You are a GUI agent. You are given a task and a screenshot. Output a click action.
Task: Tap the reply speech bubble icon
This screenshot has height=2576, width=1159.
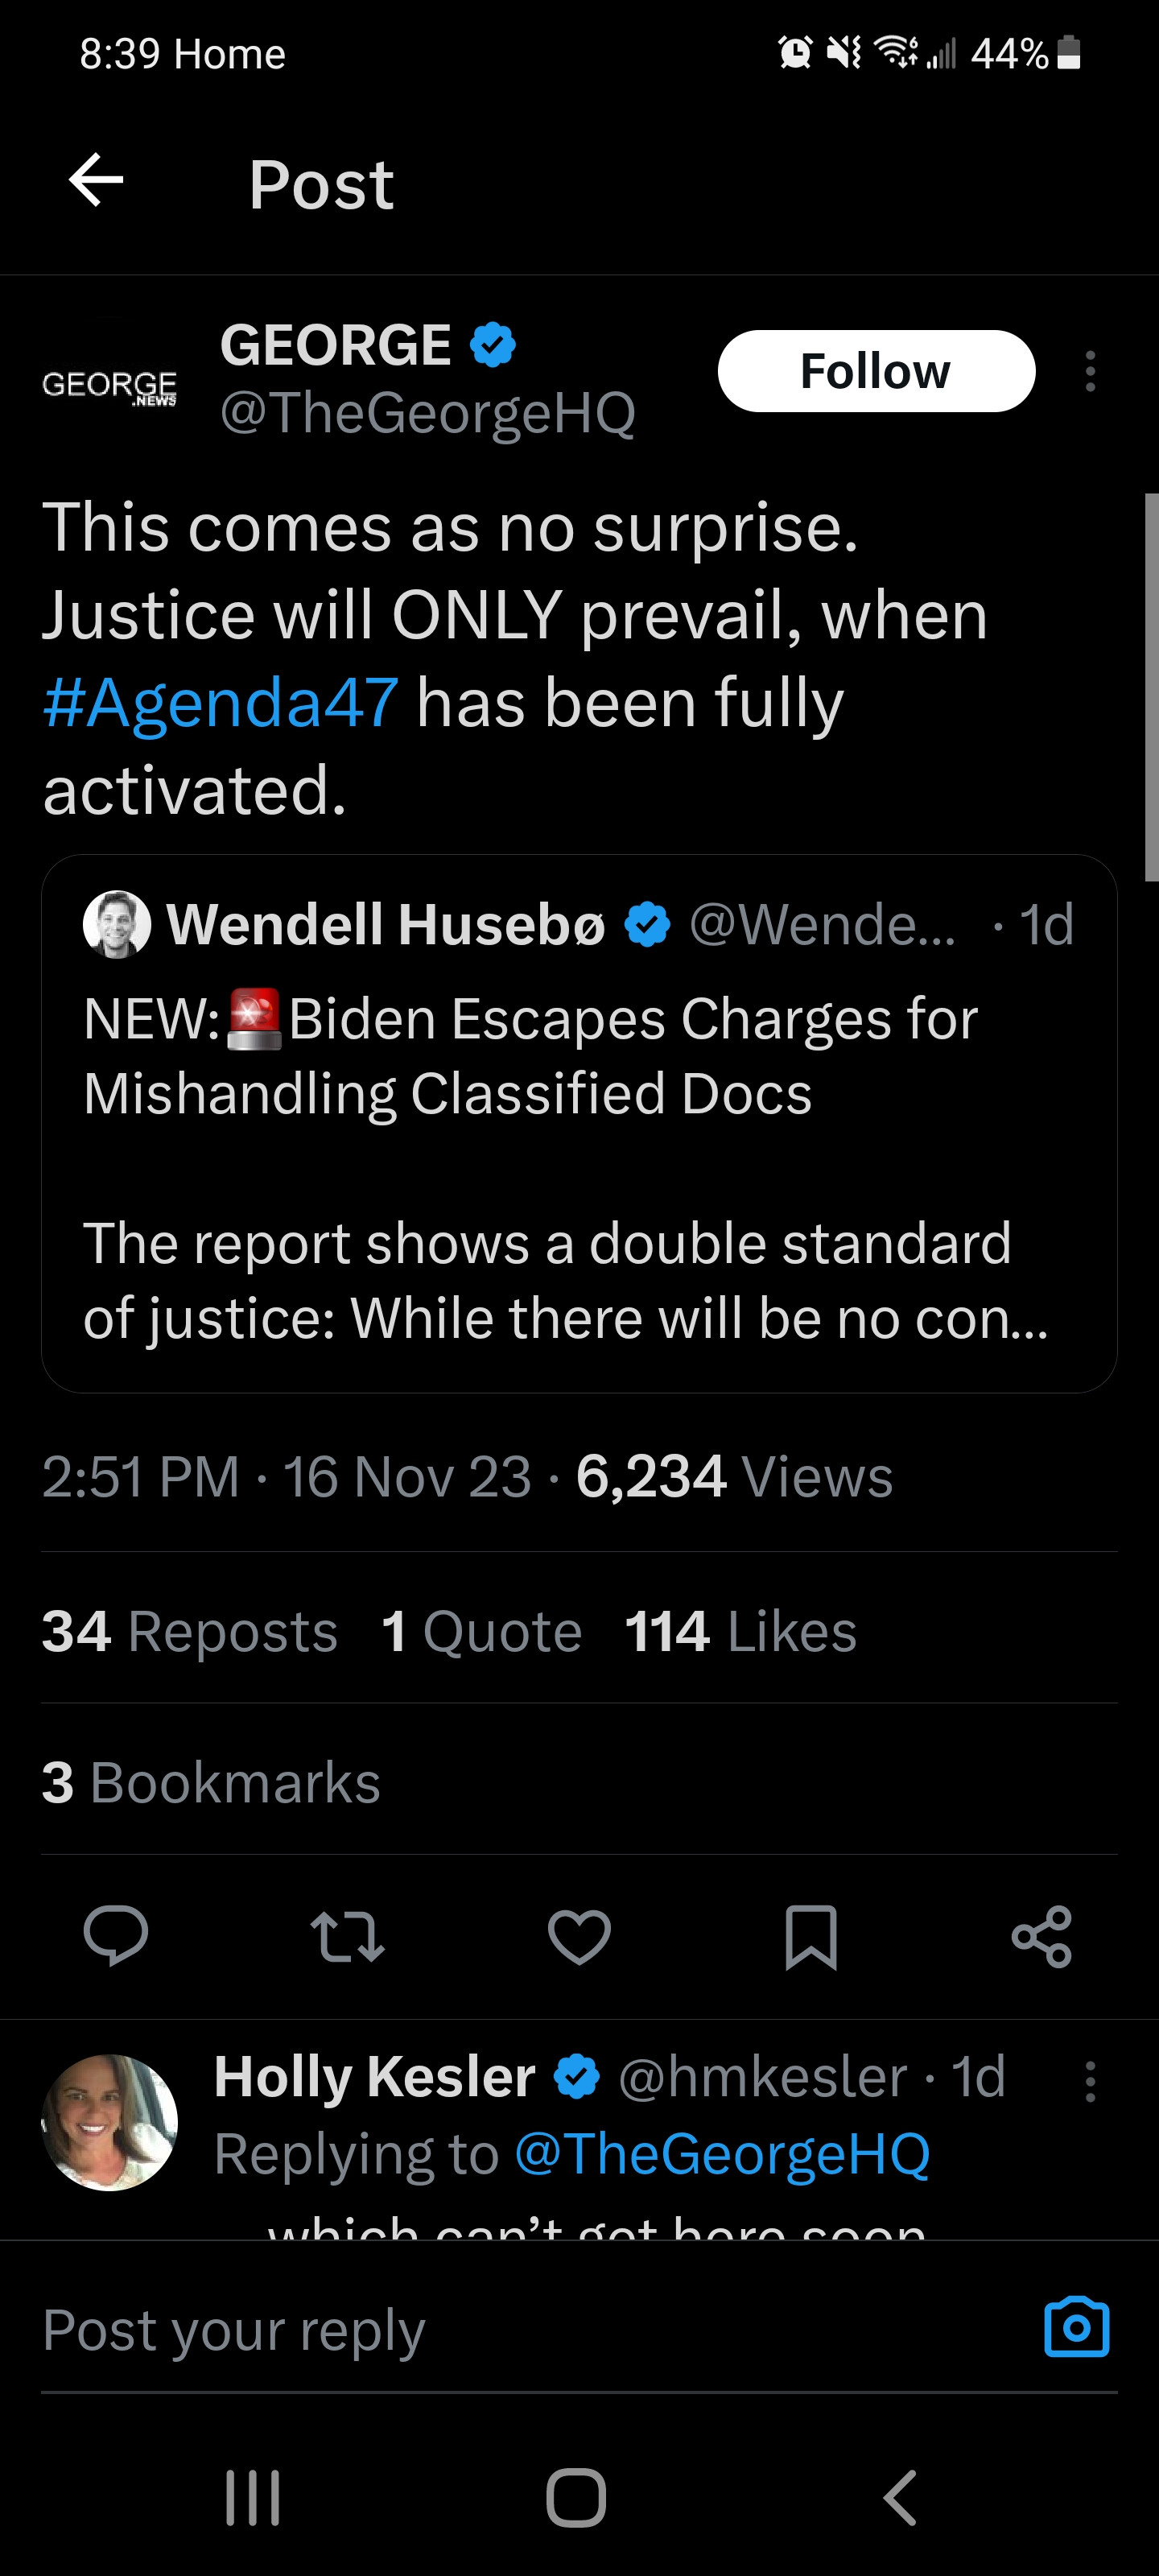[116, 1936]
